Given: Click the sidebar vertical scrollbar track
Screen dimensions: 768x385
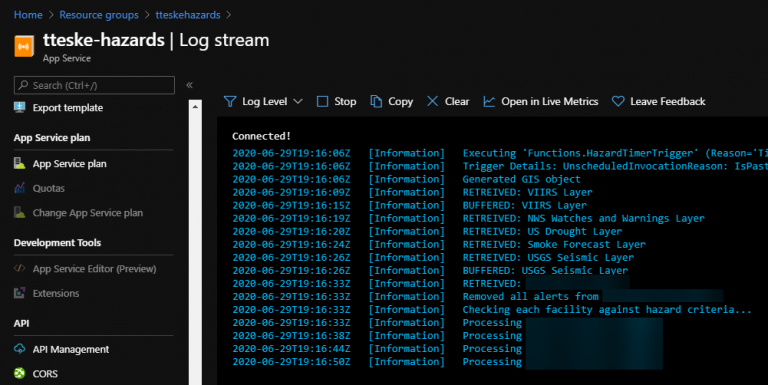Looking at the screenshot, I should coord(195,248).
